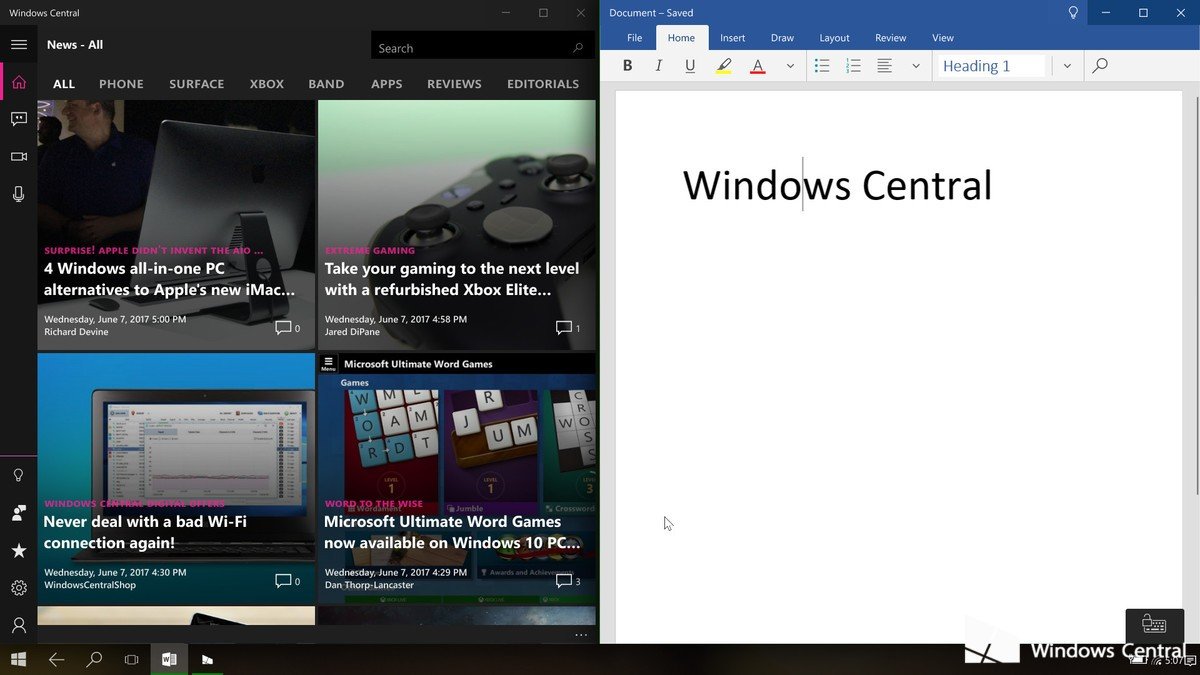This screenshot has width=1200, height=675.
Task: Open the Tell Me lightbulb in Word title bar
Action: tap(1074, 13)
